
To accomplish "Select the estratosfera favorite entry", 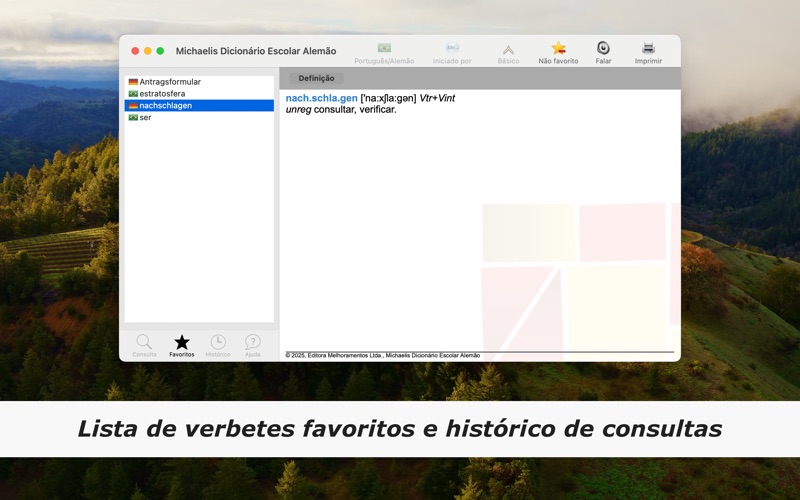I will click(x=199, y=93).
